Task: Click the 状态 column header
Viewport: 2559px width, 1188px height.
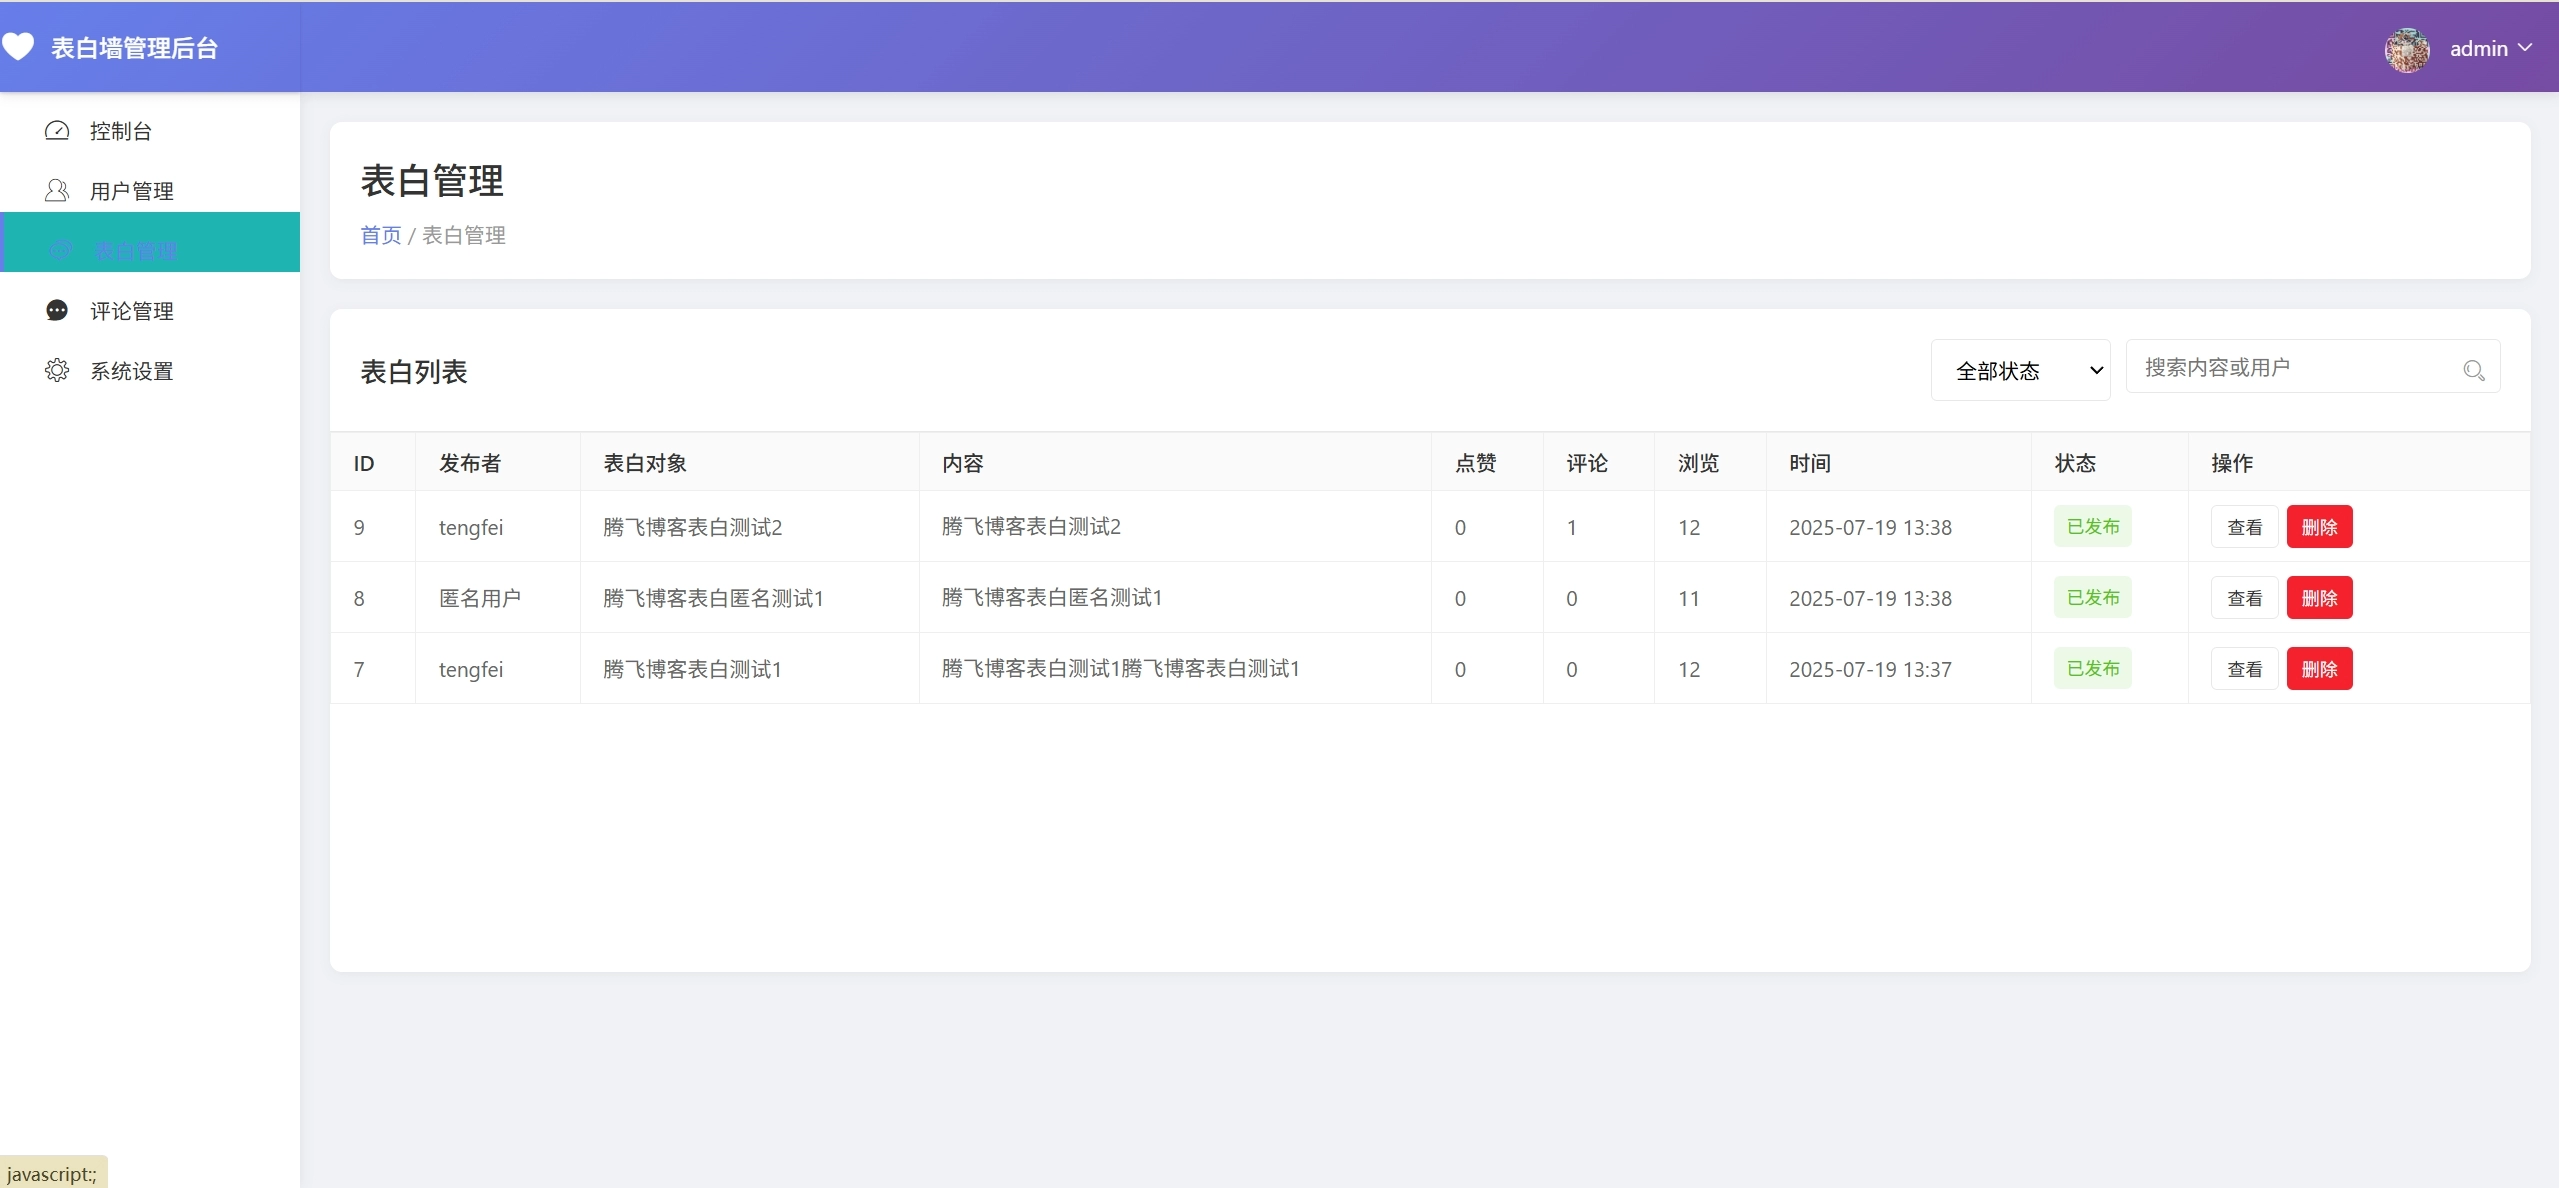Action: [x=2075, y=463]
